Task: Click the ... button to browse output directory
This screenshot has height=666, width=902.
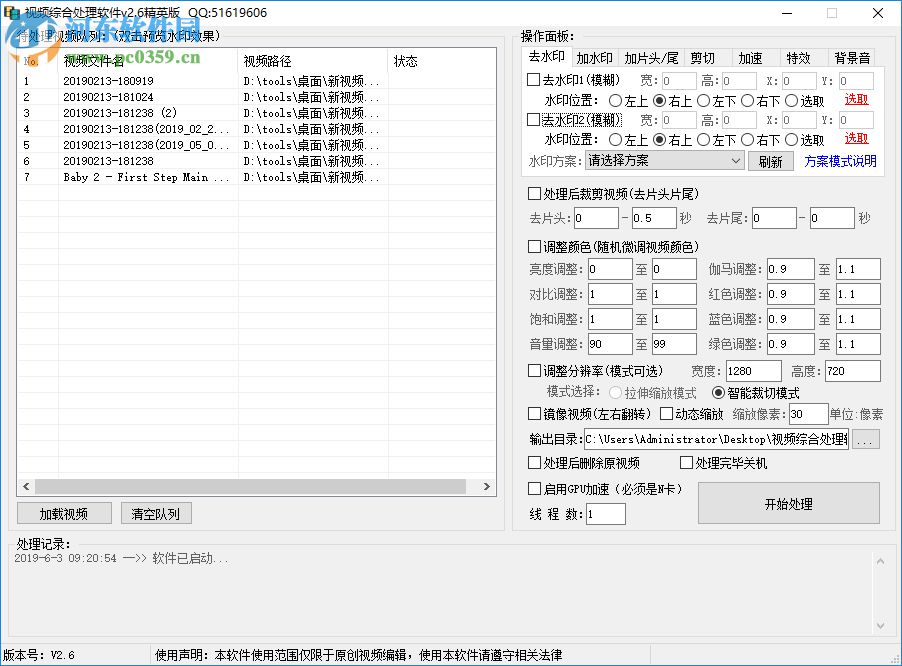Action: [x=866, y=438]
